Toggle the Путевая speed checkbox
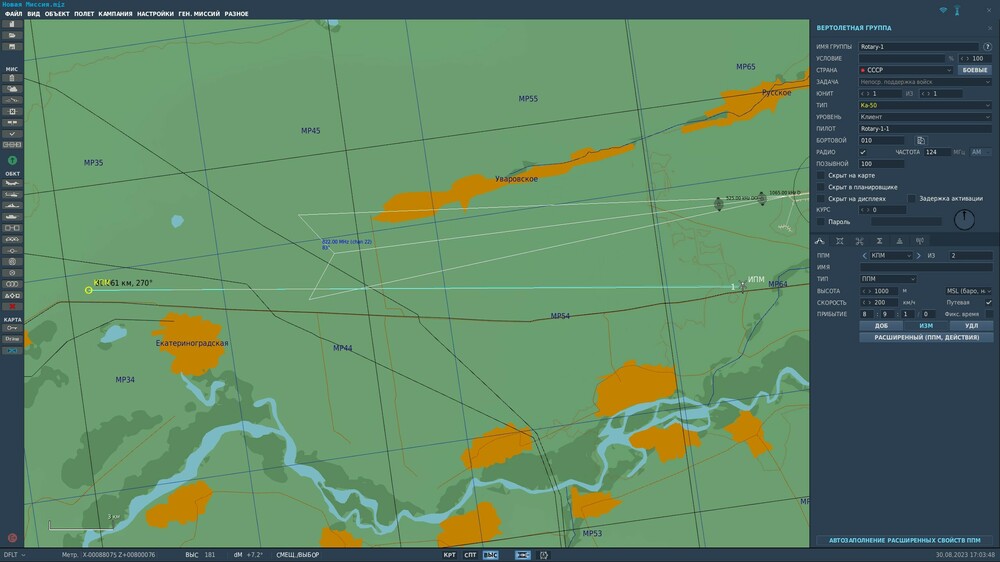 [x=989, y=302]
